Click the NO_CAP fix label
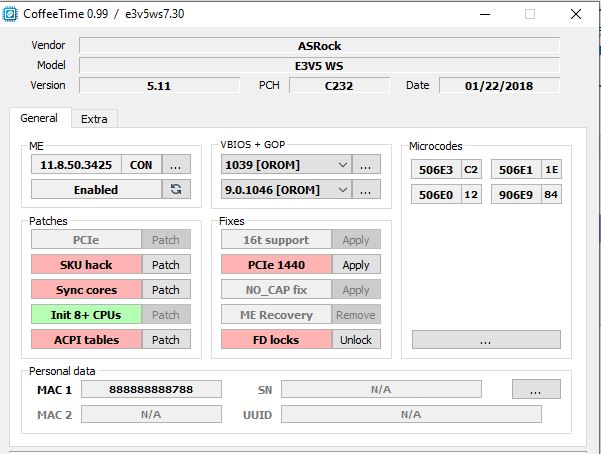 click(x=276, y=290)
